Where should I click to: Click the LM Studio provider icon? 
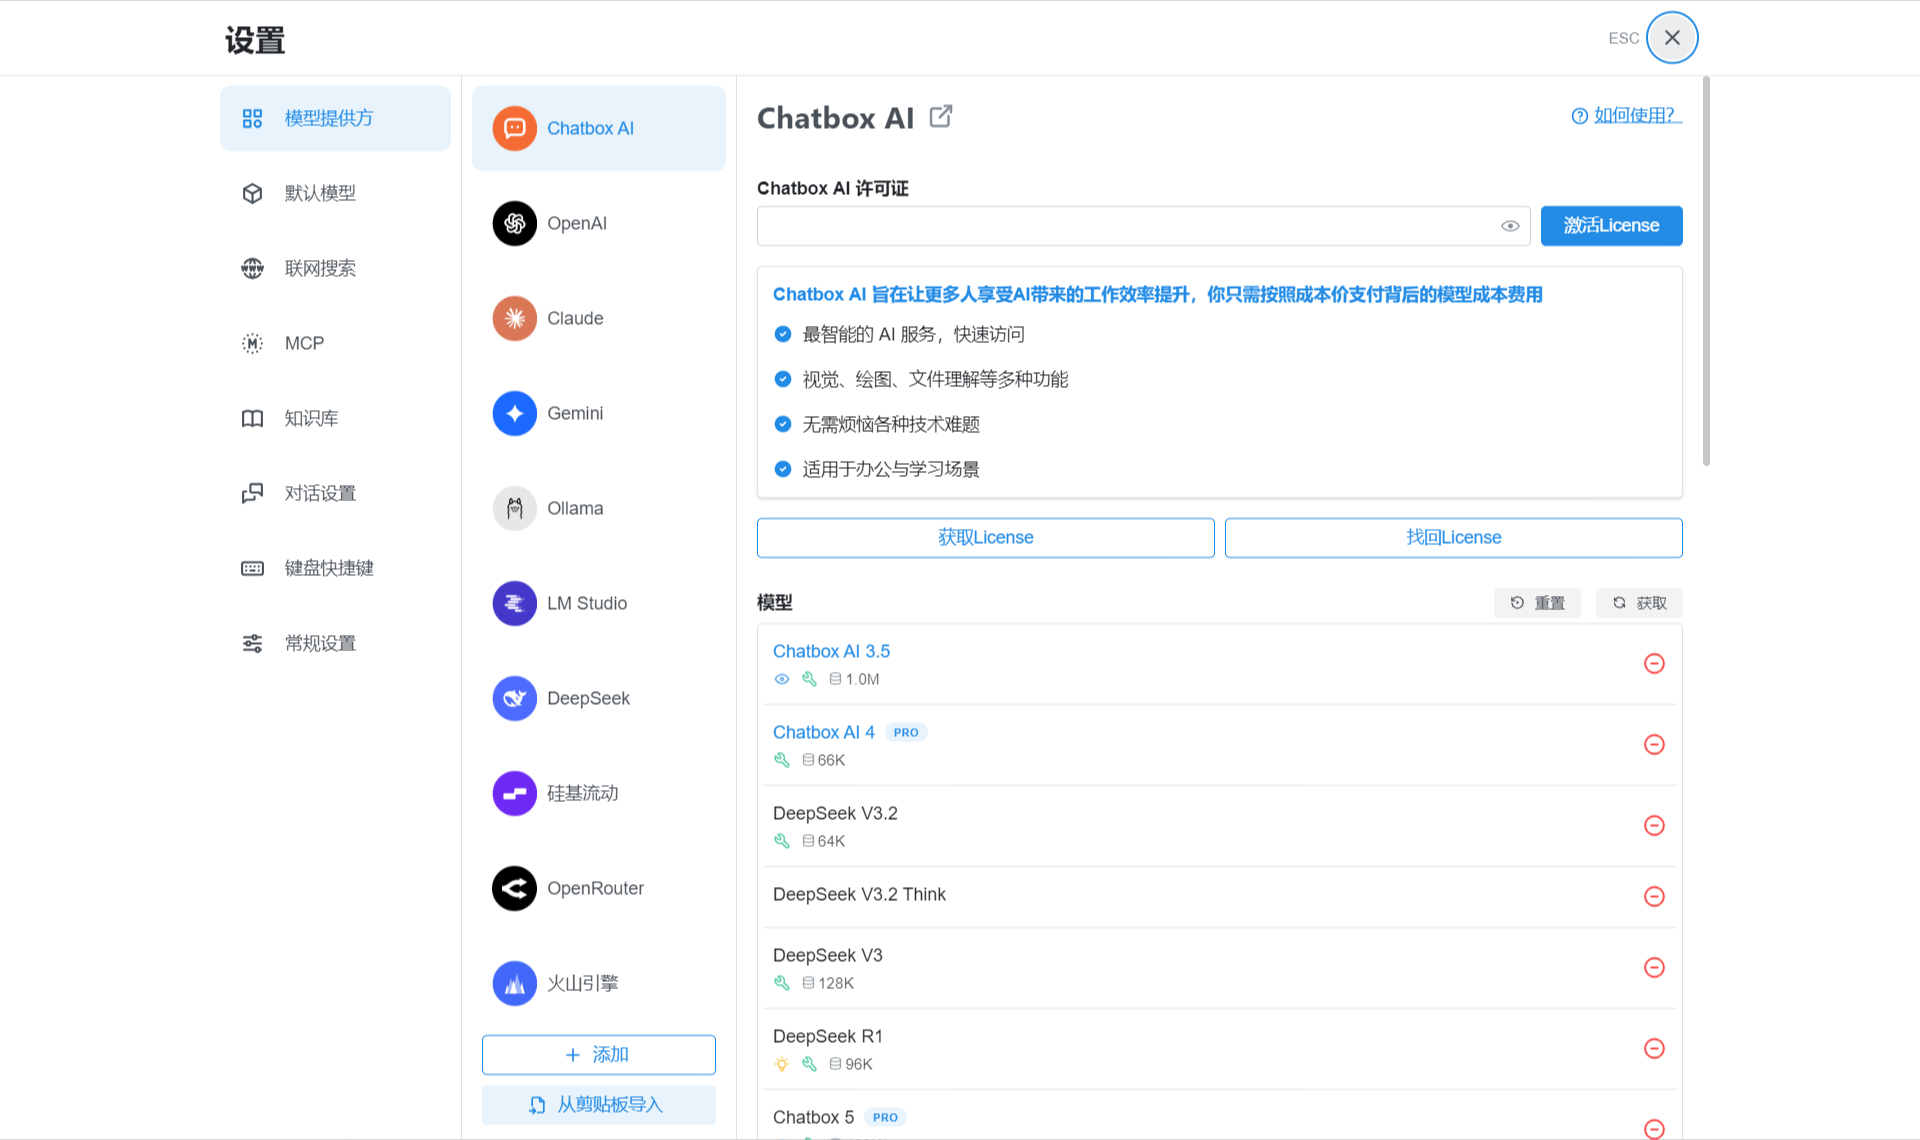pyautogui.click(x=514, y=603)
